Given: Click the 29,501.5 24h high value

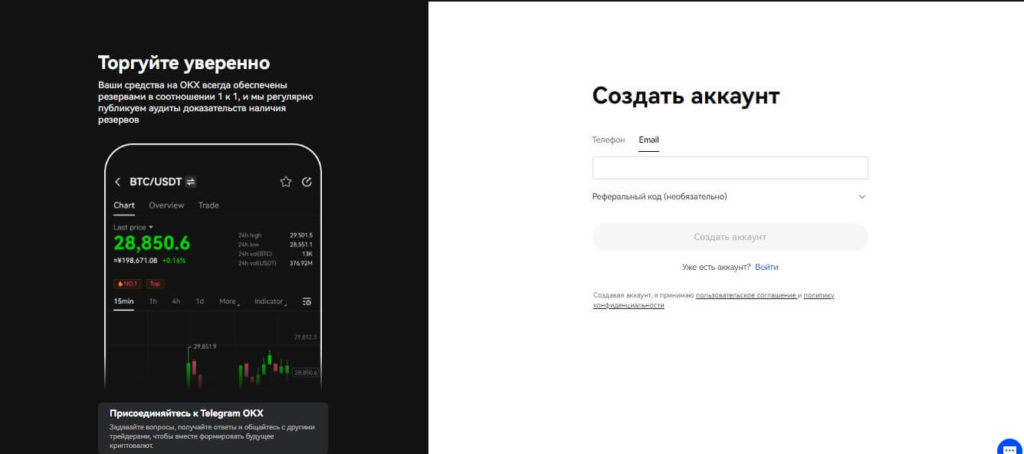Looking at the screenshot, I should 301,235.
